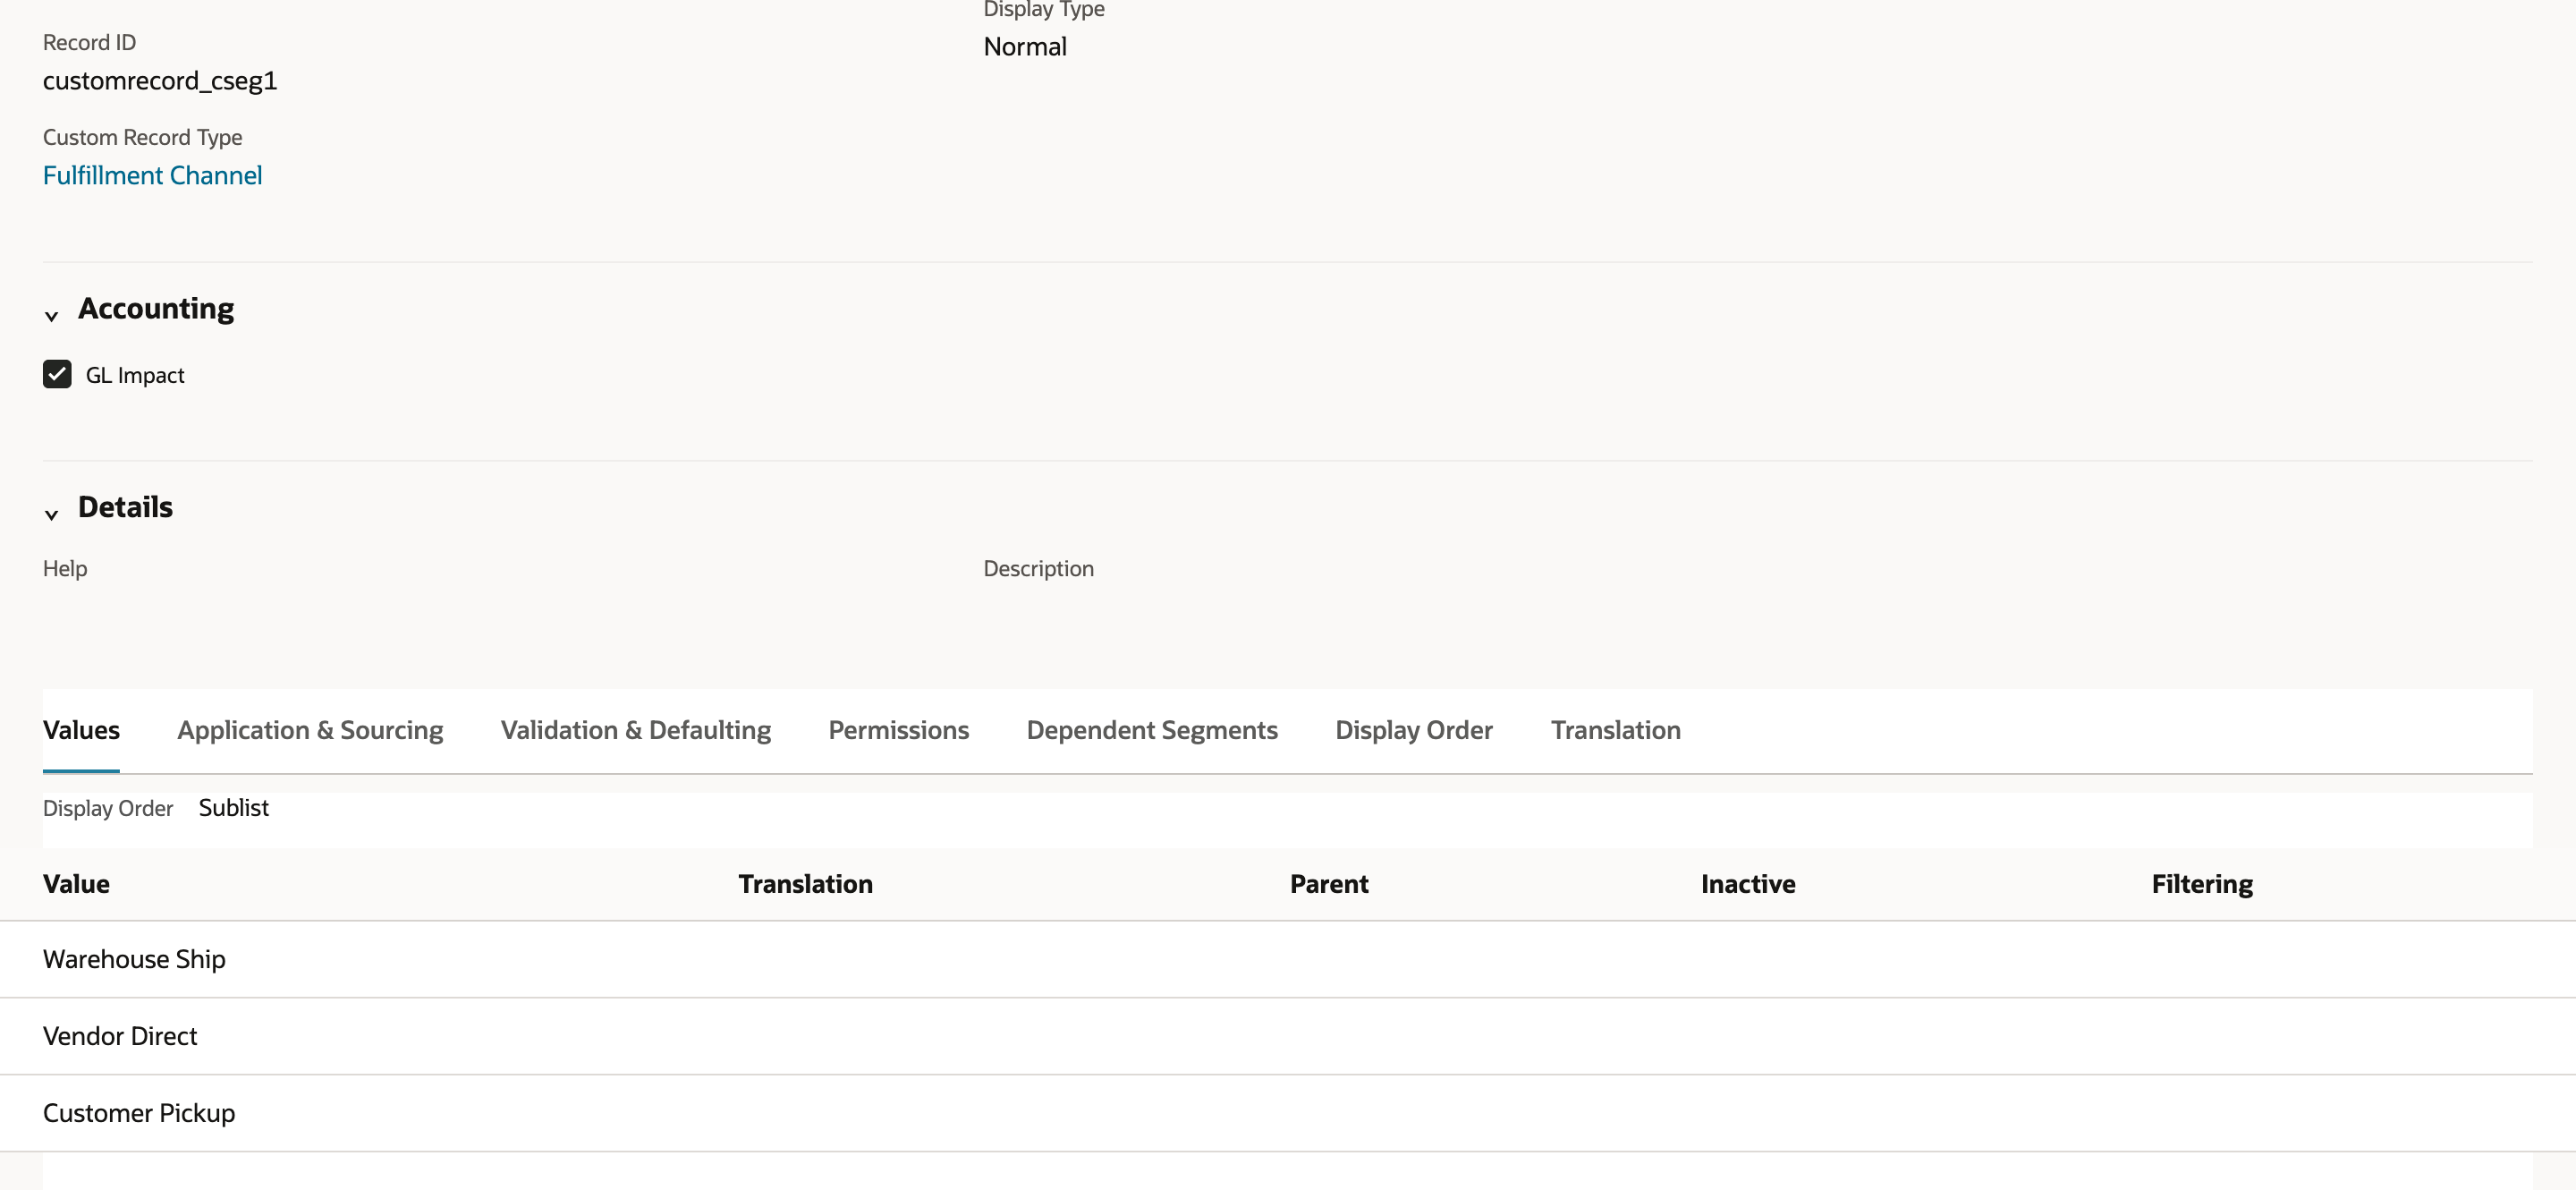Open the Display Order tab
The image size is (2576, 1190).
1414,730
